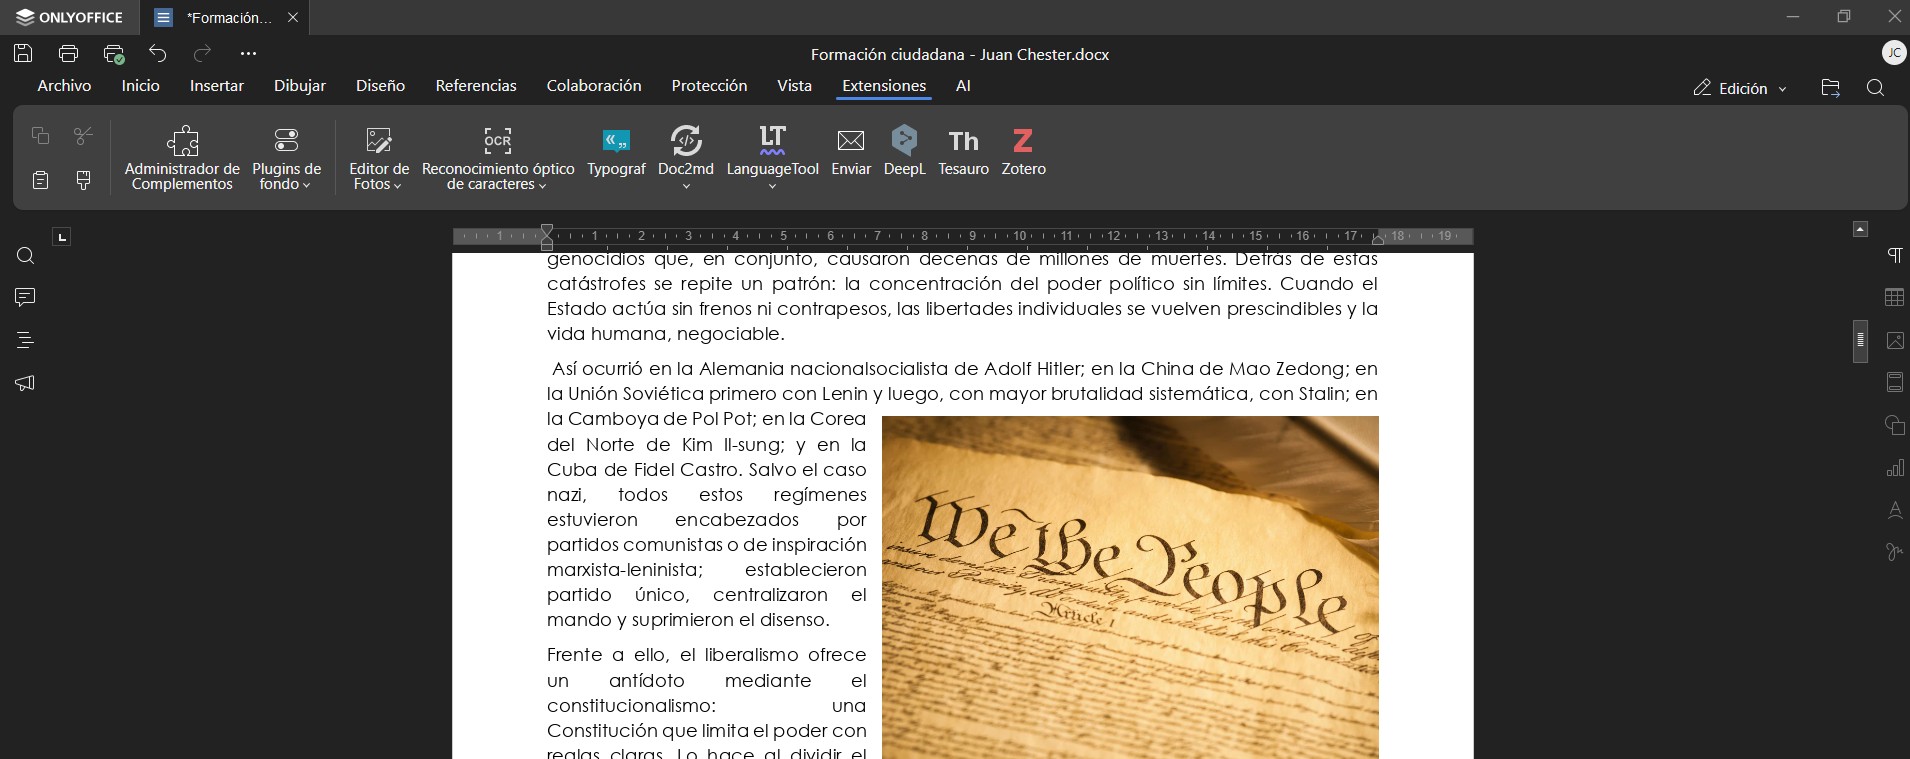Open the Archivo menu

[x=64, y=86]
